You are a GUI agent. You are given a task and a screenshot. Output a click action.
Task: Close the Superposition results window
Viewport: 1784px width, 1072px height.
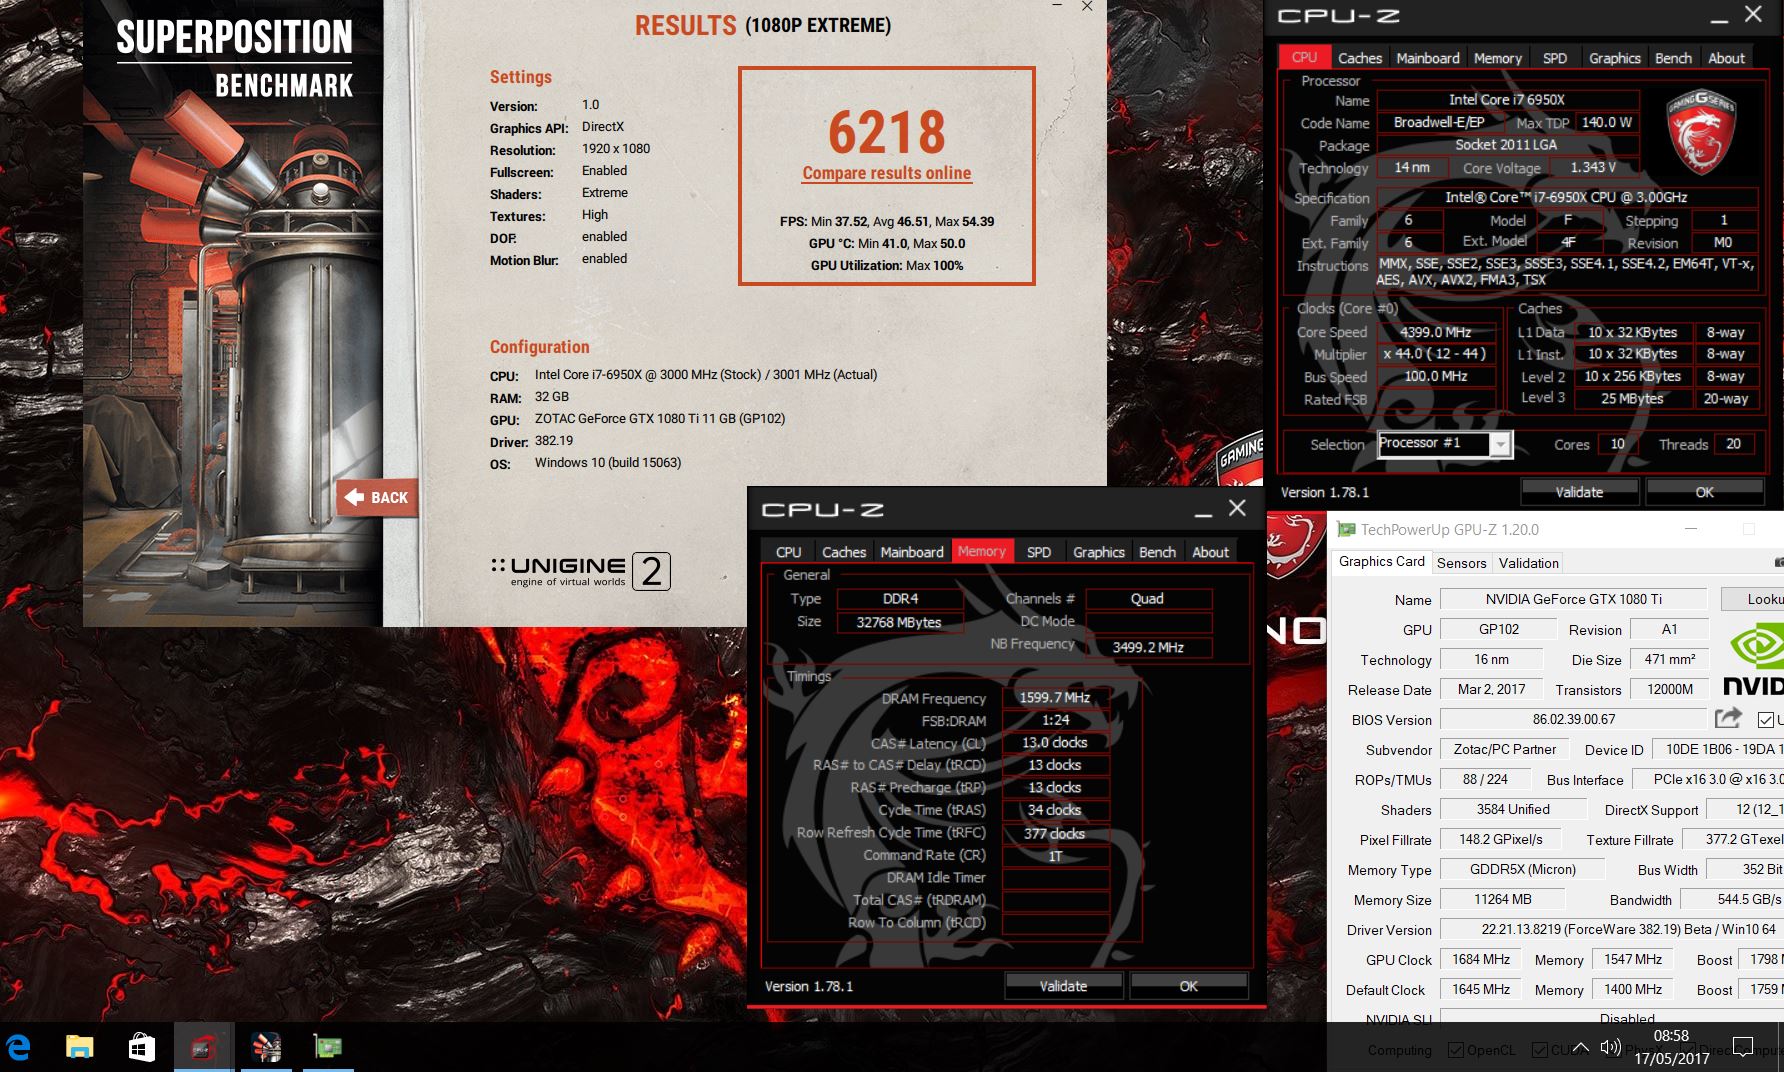click(1087, 7)
